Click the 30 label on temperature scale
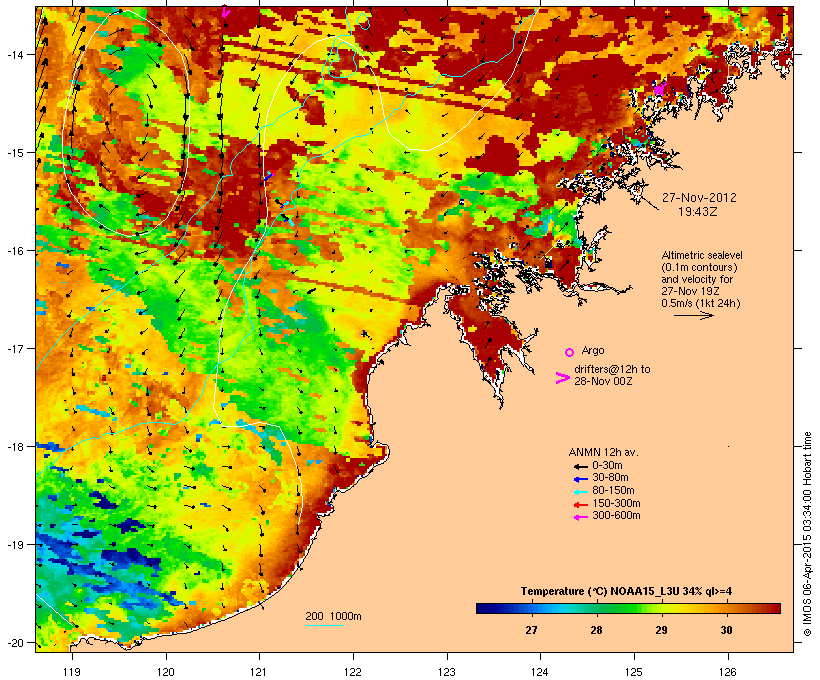 tap(726, 630)
